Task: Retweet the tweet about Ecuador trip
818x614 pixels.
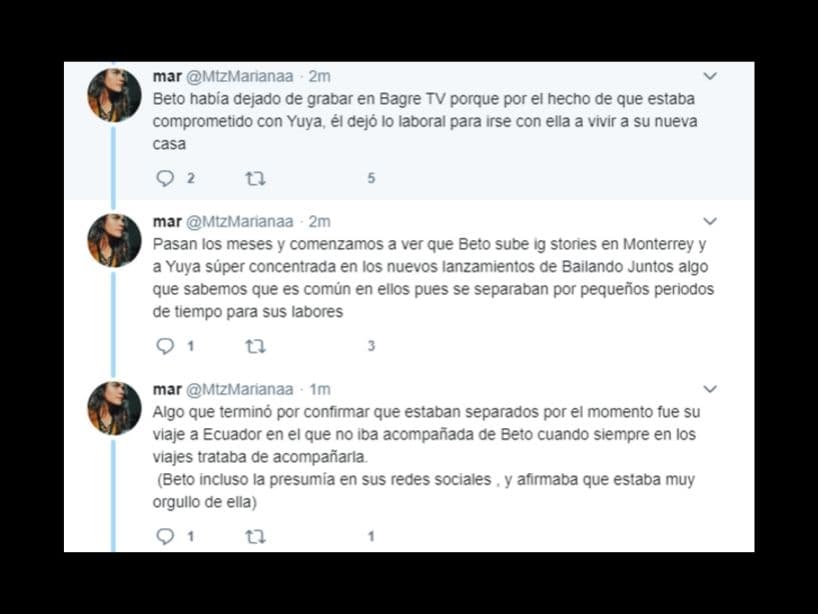Action: click(256, 537)
